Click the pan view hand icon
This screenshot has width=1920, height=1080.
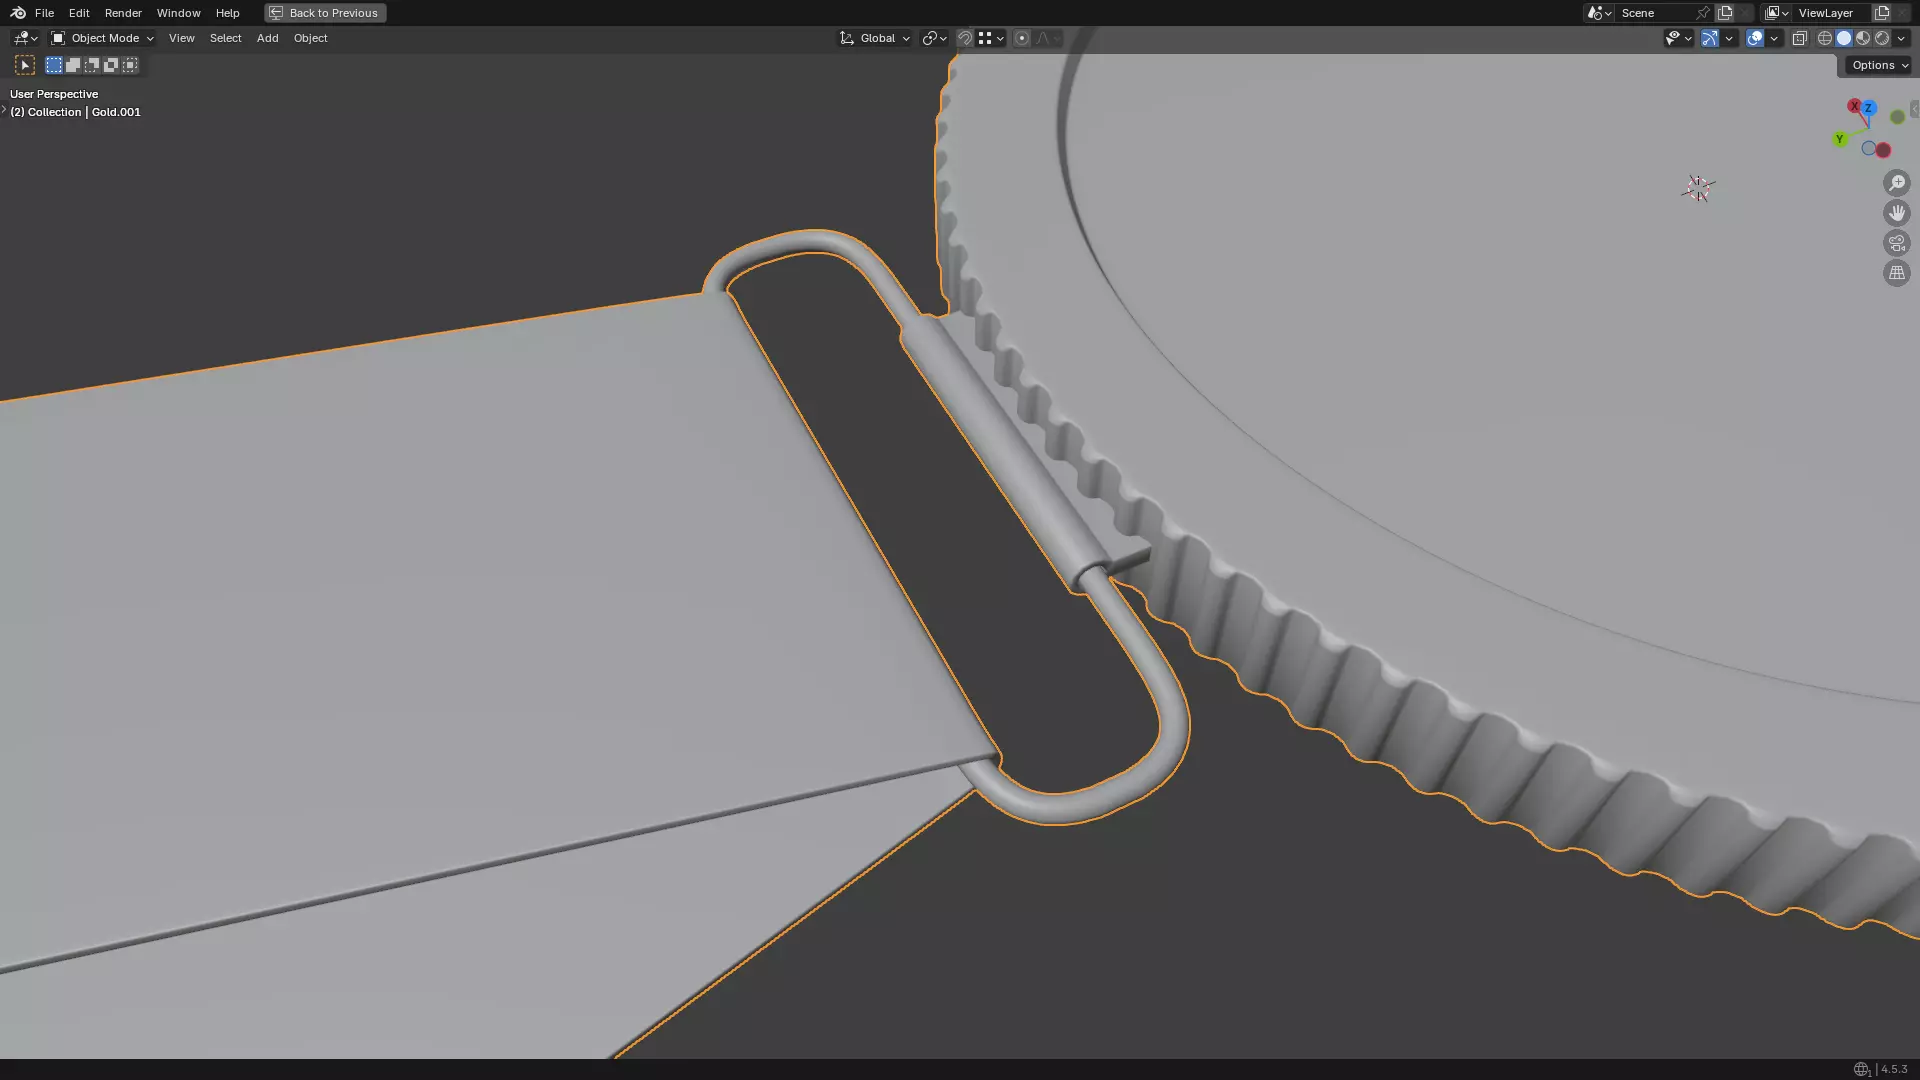tap(1896, 213)
